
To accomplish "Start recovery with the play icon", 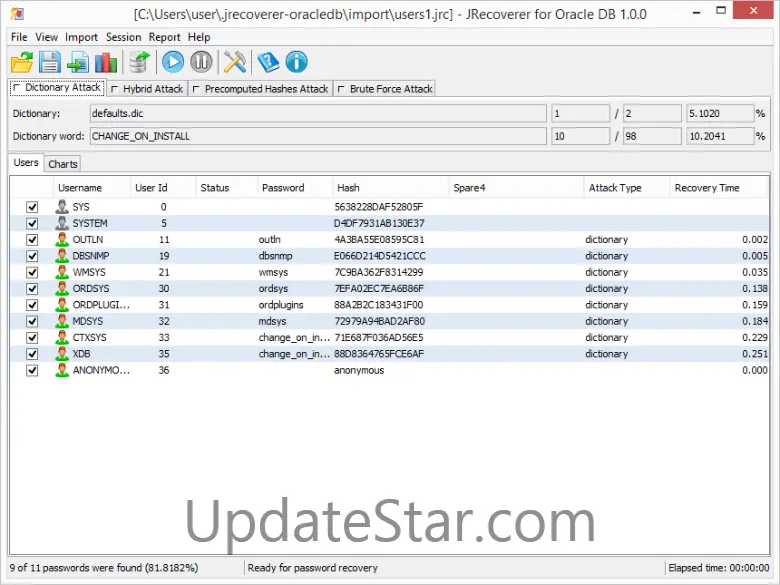I will (x=173, y=62).
